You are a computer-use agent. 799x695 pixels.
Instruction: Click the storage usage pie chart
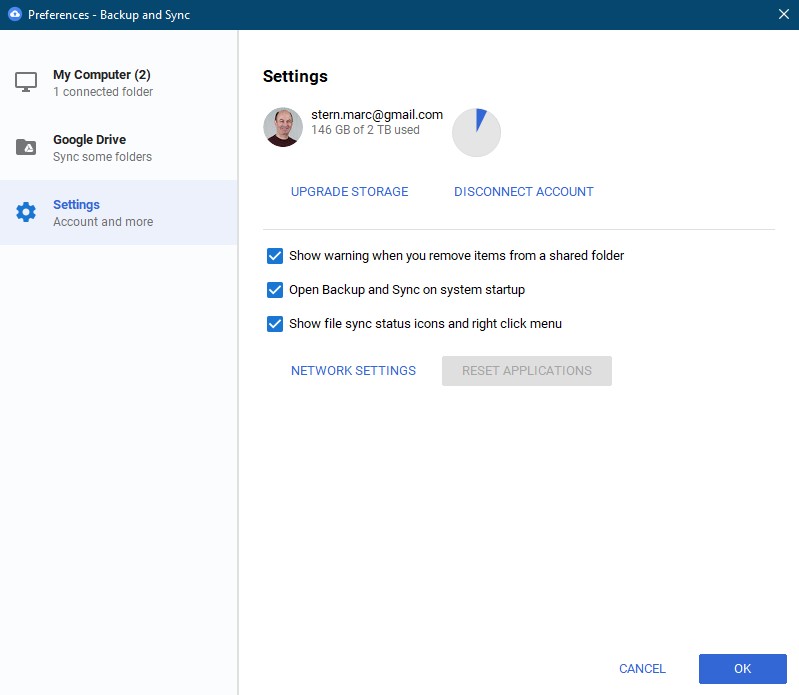tap(476, 132)
